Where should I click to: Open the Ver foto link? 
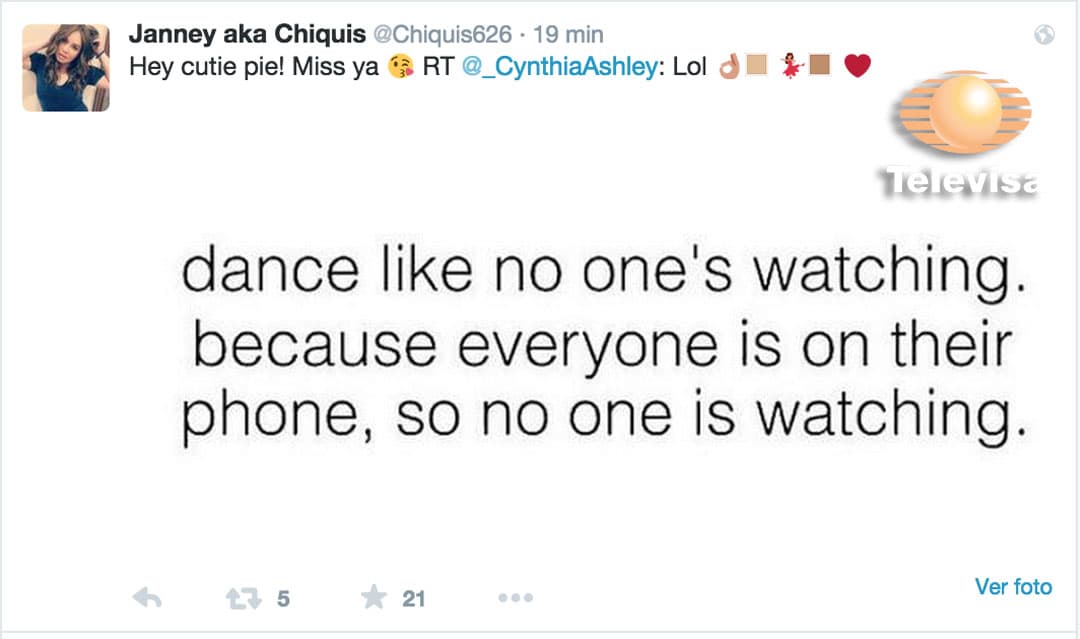[x=1013, y=587]
